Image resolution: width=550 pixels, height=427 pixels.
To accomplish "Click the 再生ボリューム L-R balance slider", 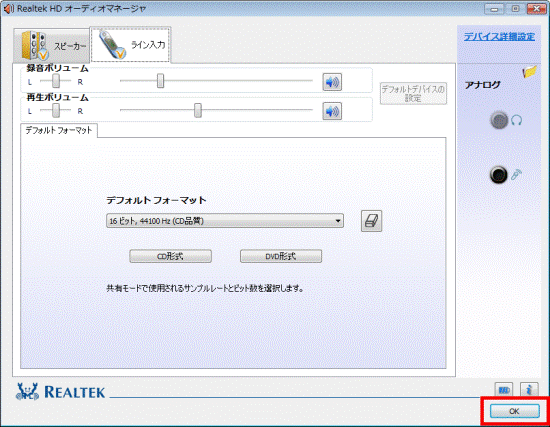I will tap(55, 111).
